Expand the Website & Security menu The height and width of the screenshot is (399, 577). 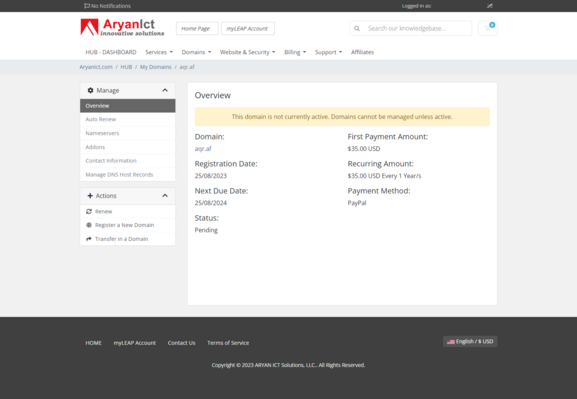(x=247, y=52)
